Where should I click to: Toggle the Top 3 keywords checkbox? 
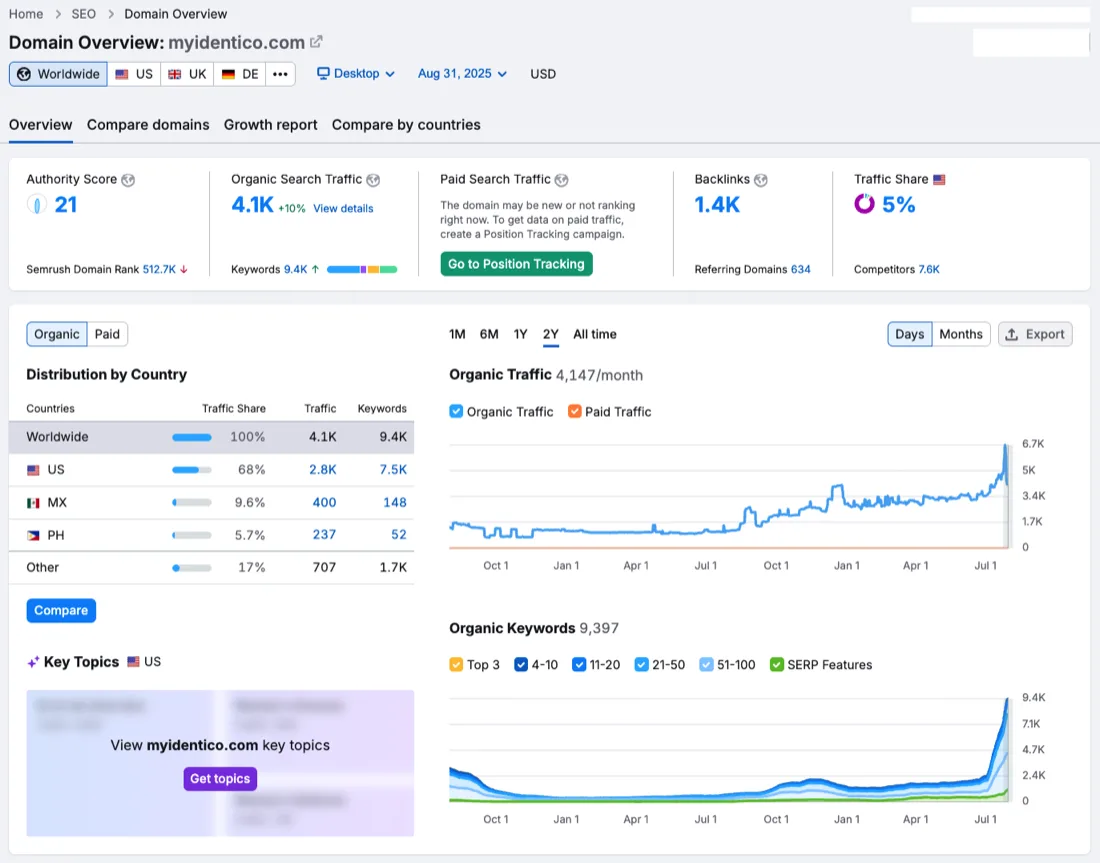pos(456,664)
